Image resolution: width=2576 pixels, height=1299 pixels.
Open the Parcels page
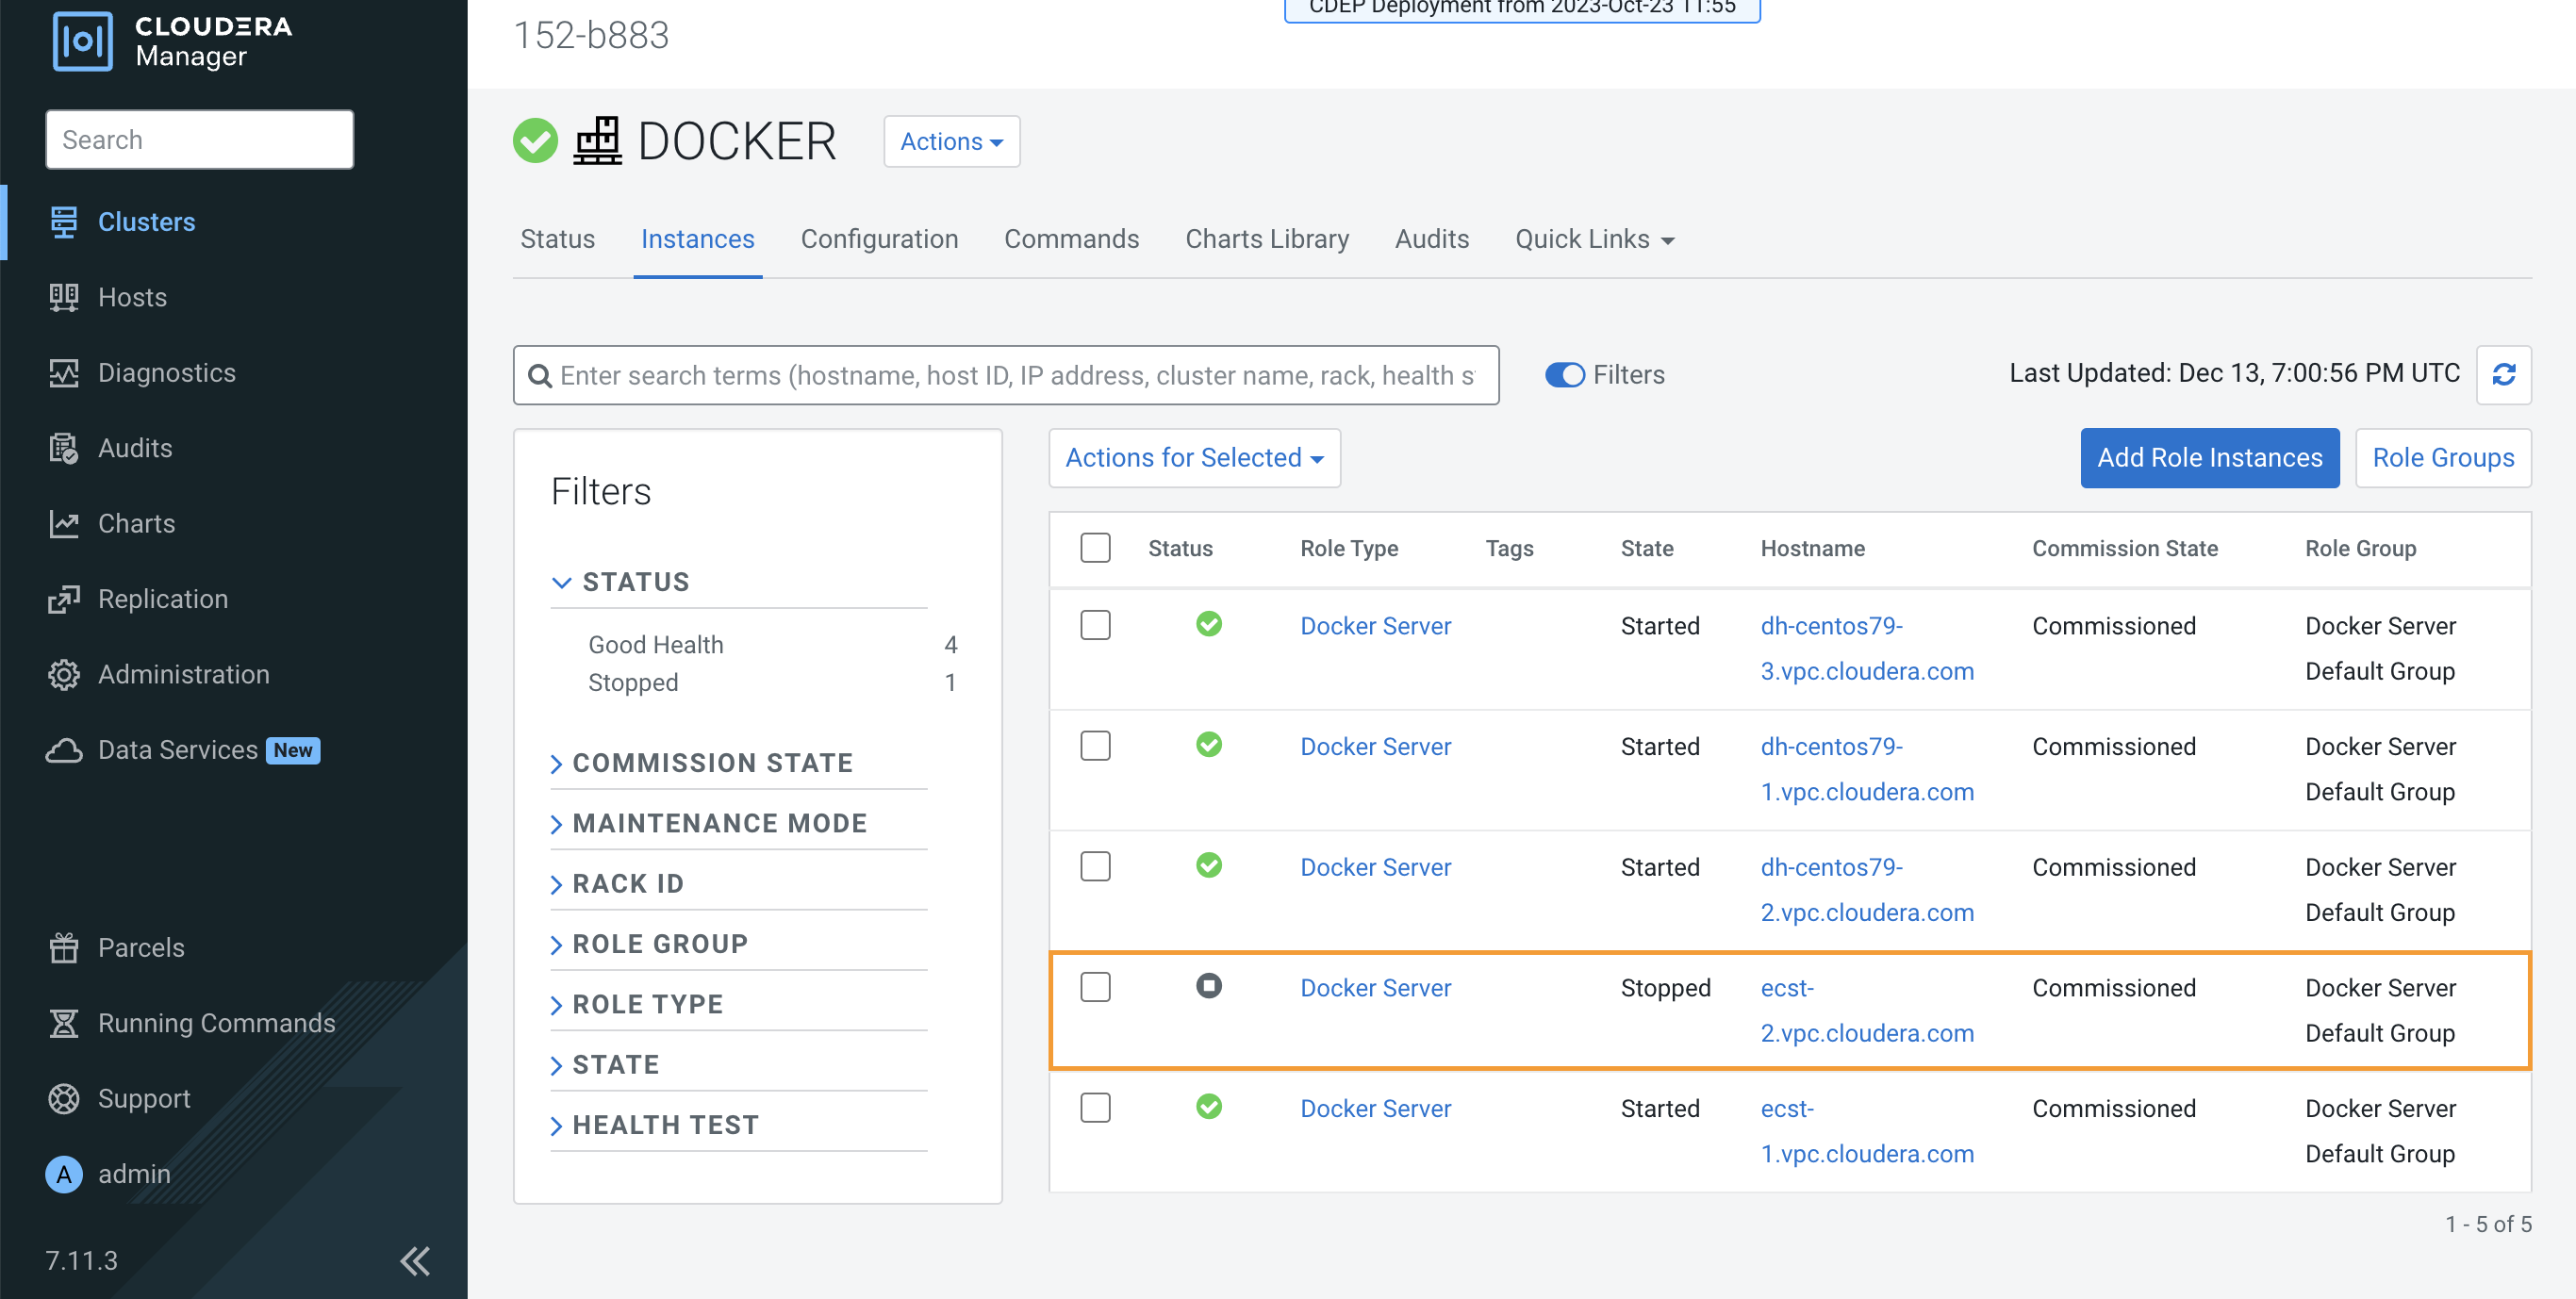(140, 947)
